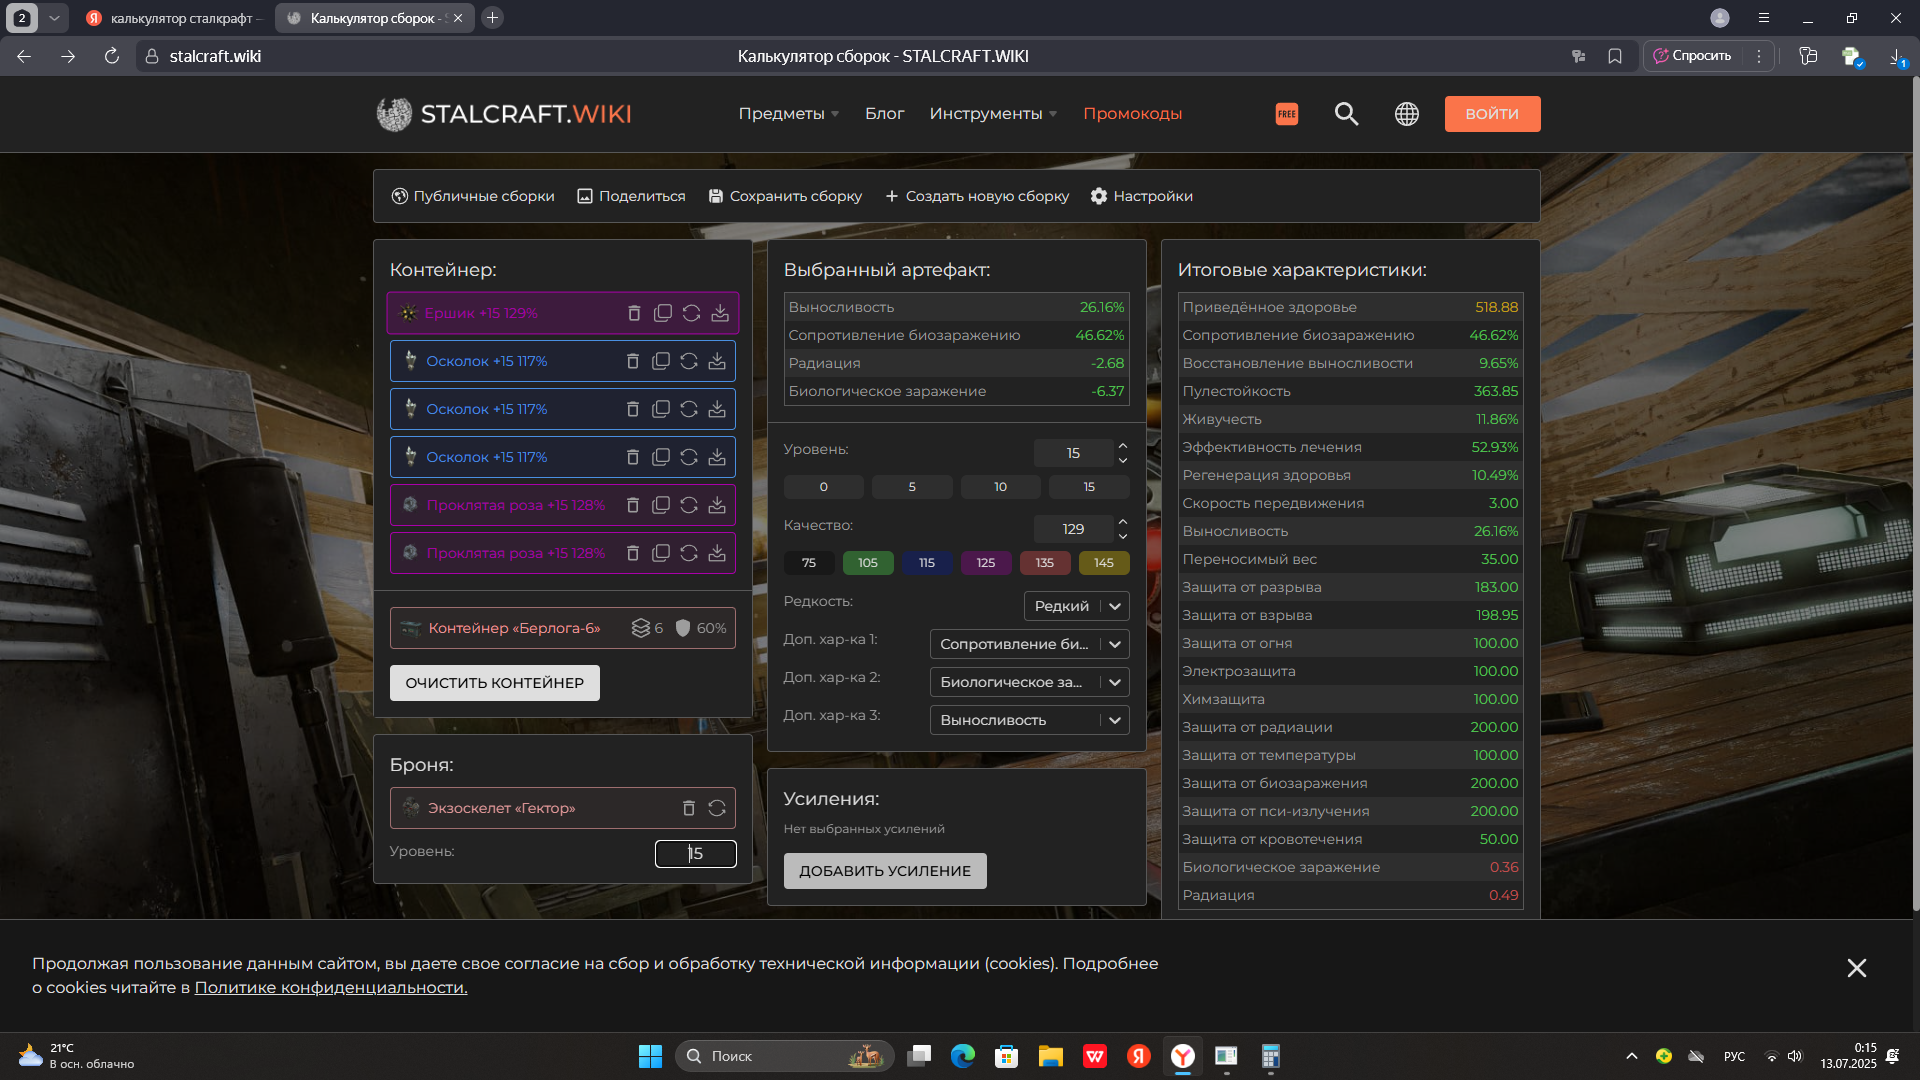Expand the Предметы menu

click(x=789, y=114)
